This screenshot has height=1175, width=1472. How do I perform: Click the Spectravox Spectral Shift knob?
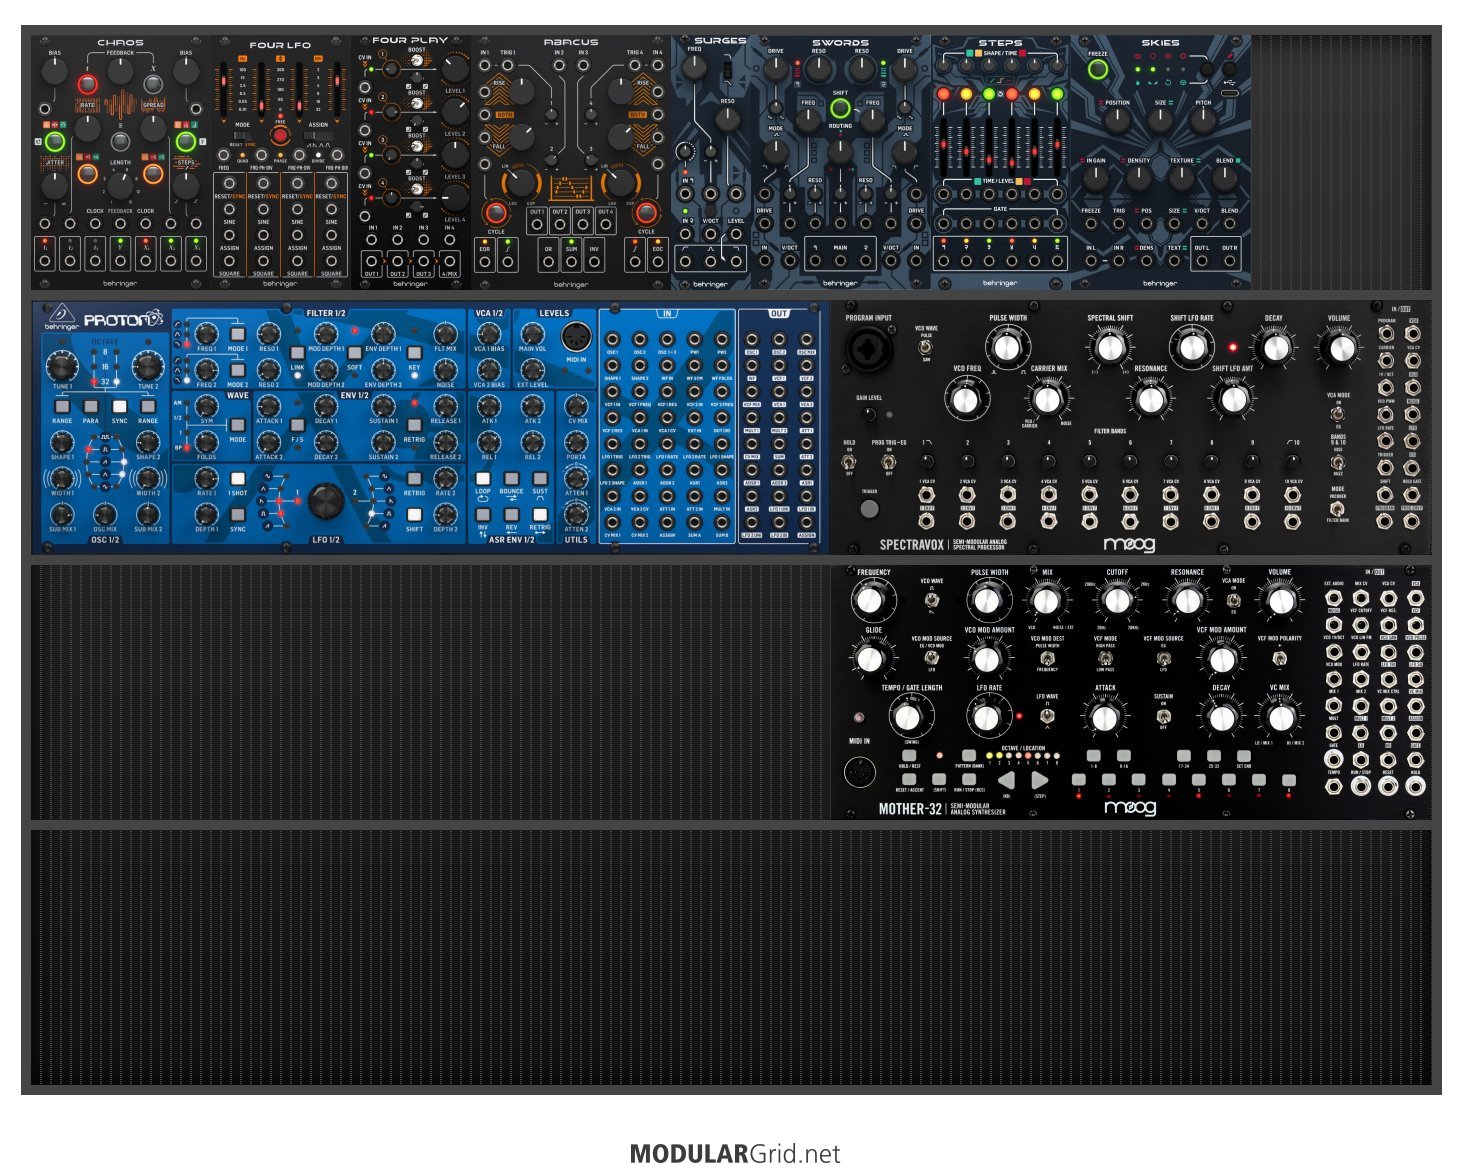coord(1109,347)
